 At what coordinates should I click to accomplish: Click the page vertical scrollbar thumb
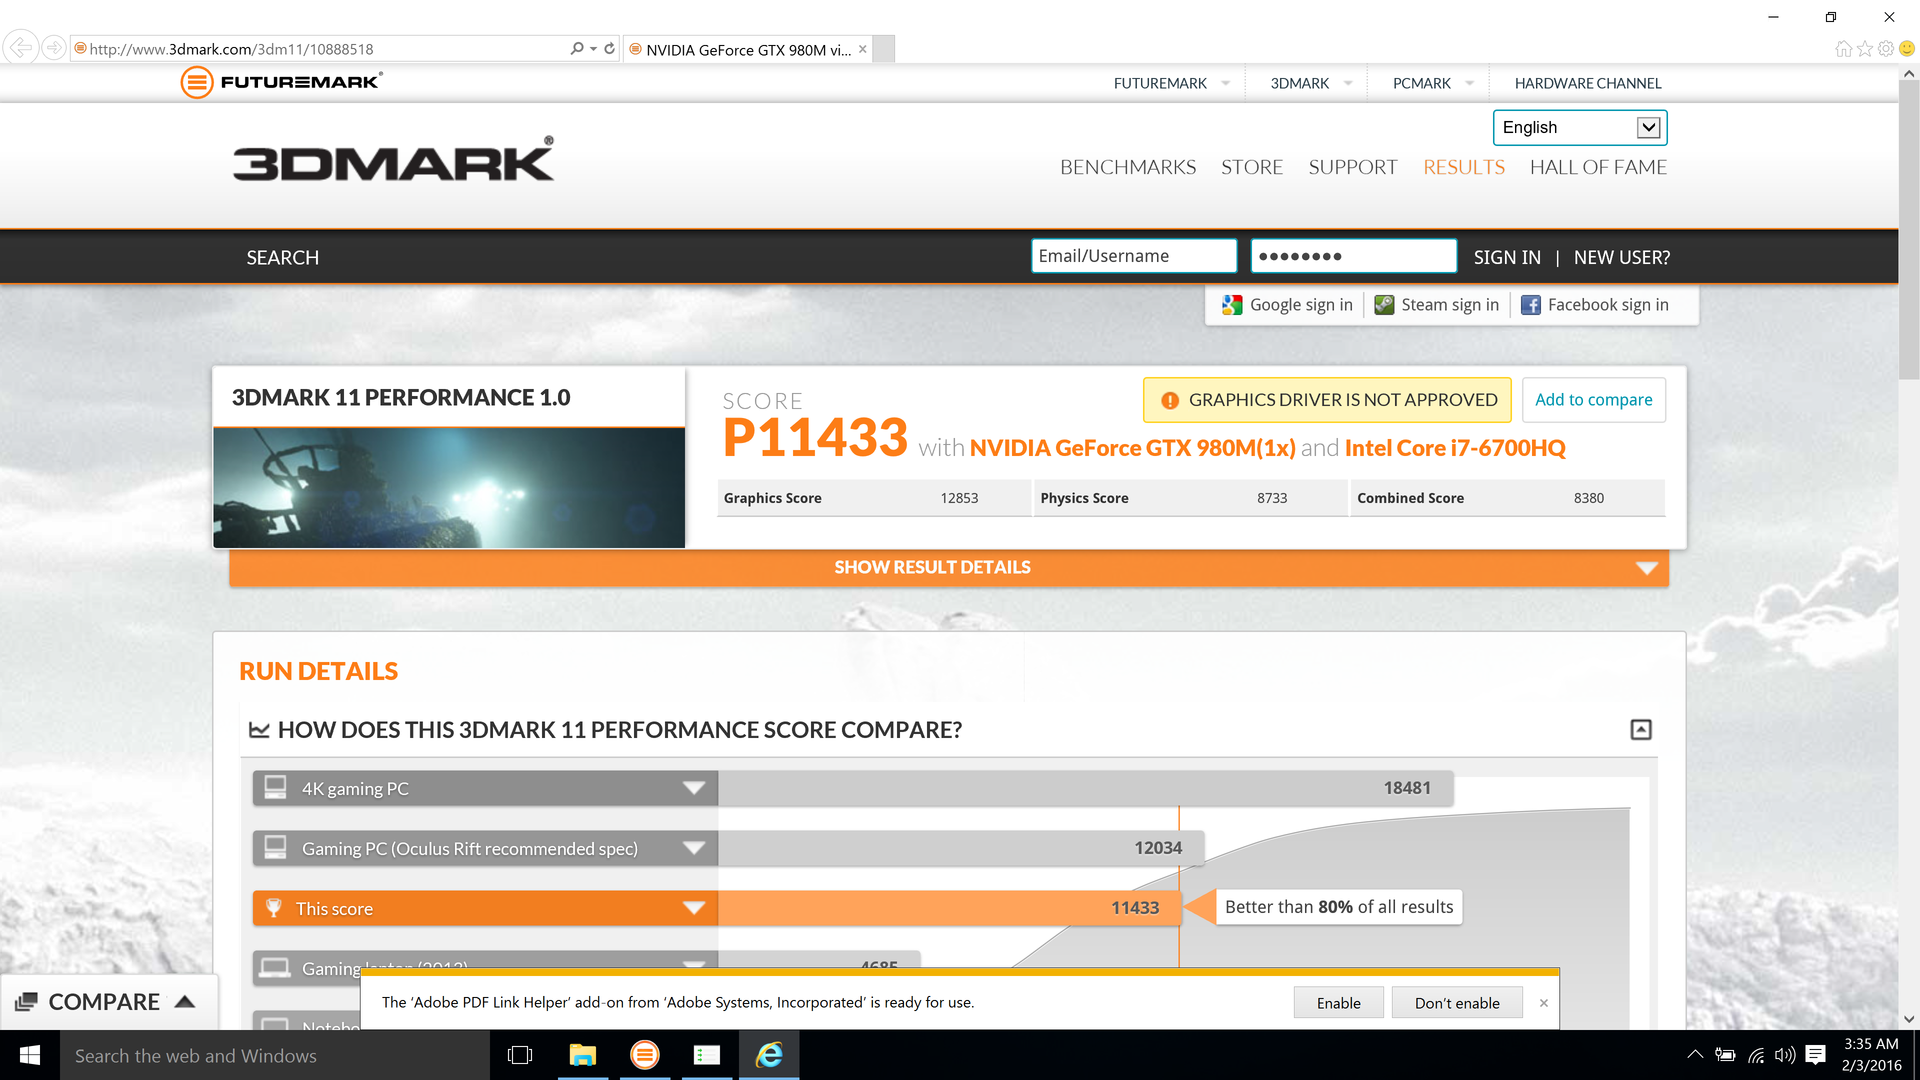tap(1909, 230)
